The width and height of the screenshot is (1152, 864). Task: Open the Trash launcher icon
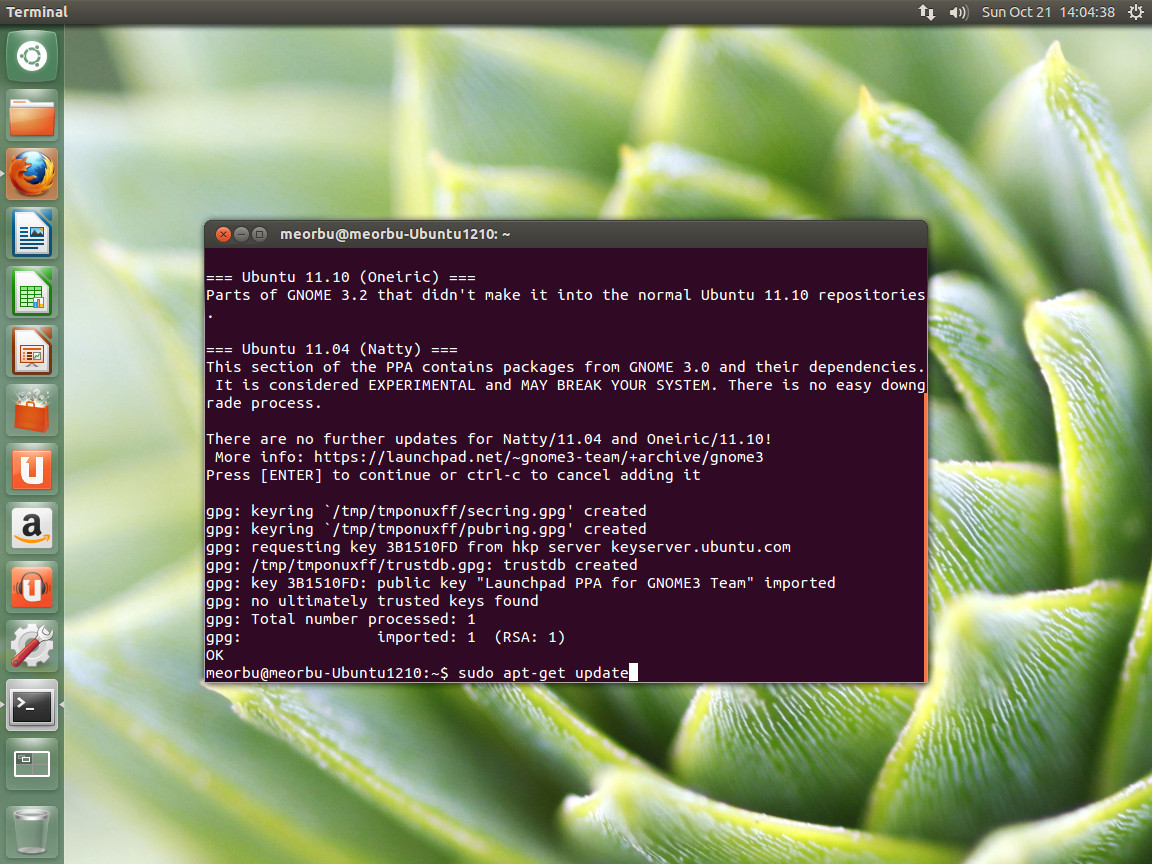click(x=32, y=832)
